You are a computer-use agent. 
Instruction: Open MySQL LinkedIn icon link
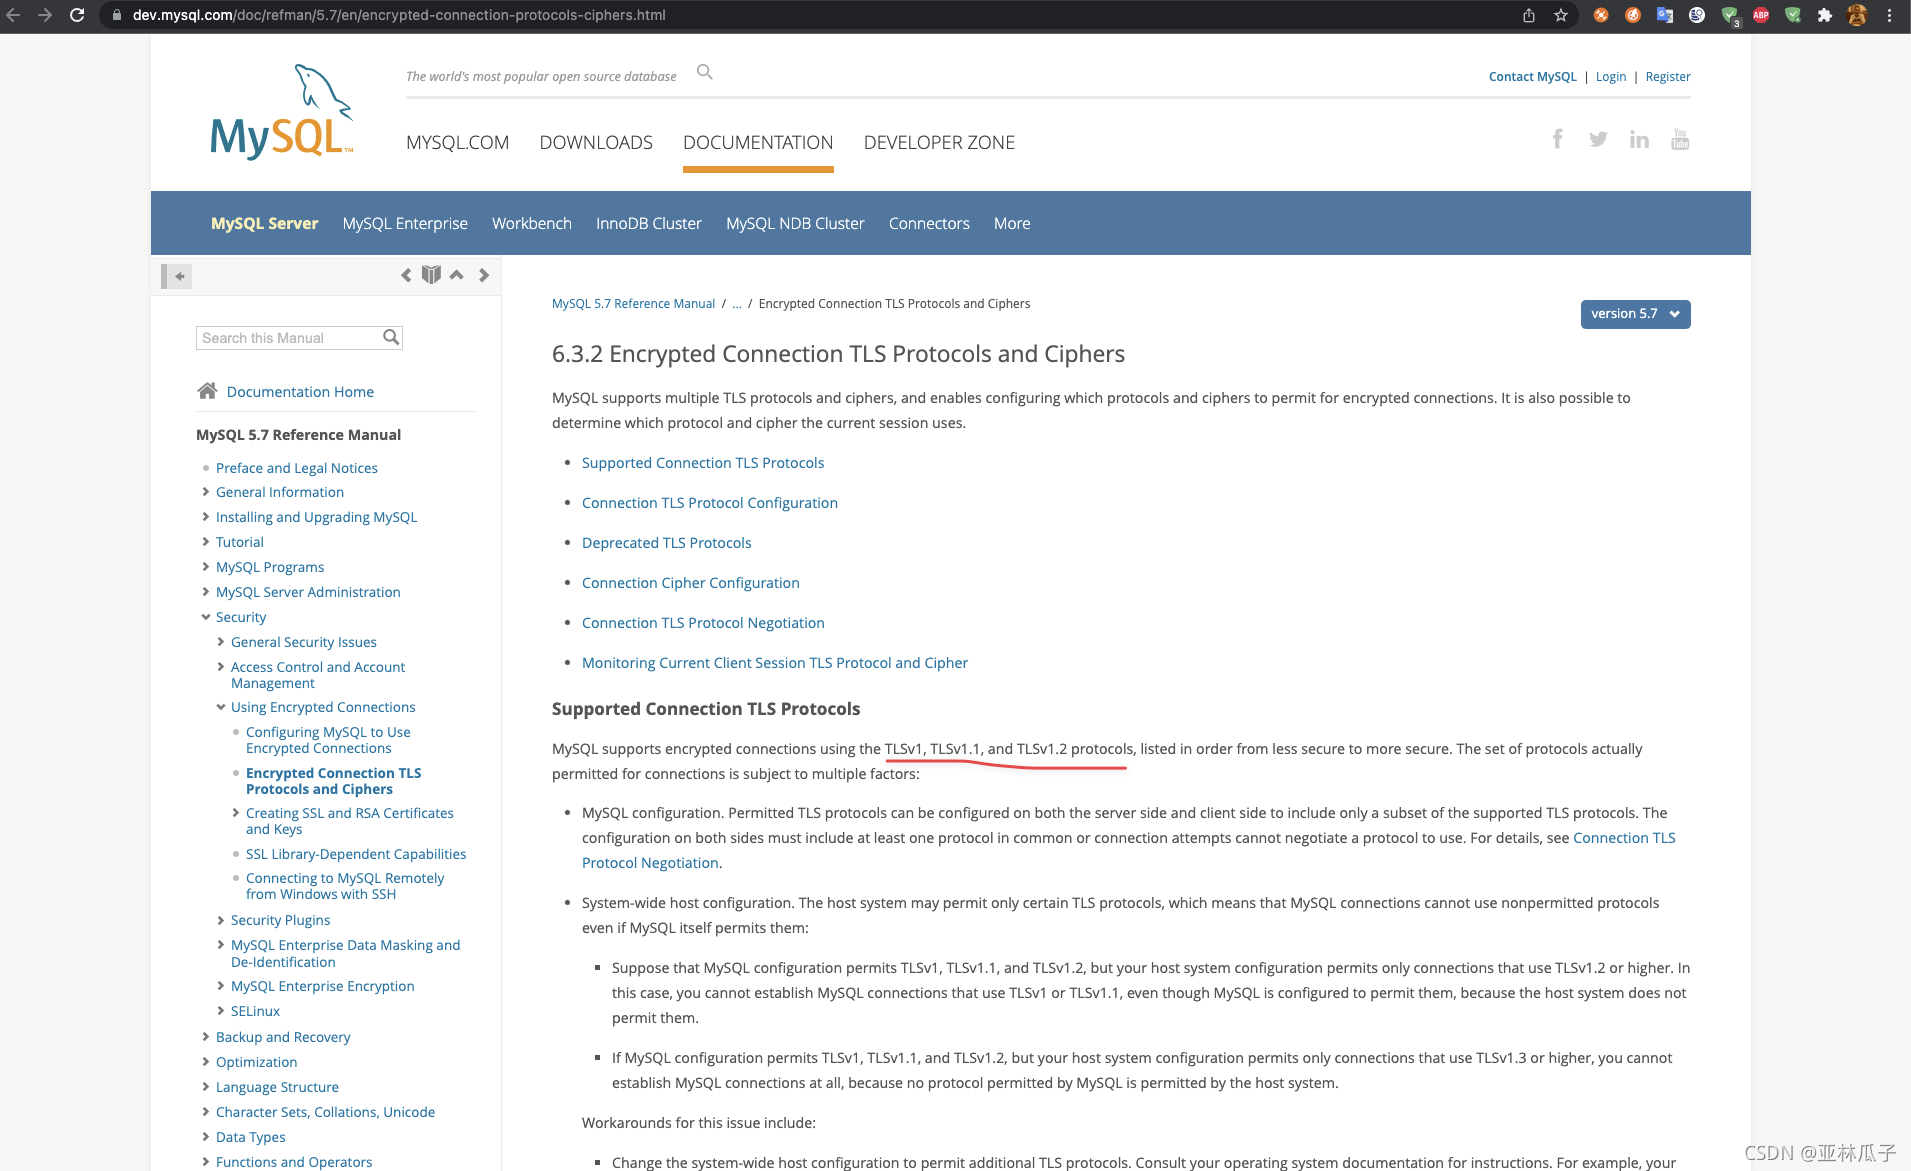pyautogui.click(x=1639, y=139)
